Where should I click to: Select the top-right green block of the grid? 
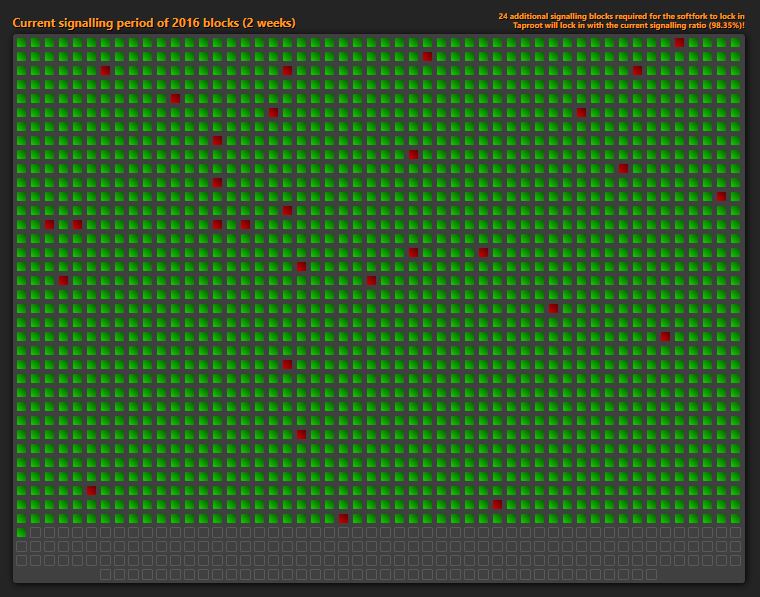[x=735, y=43]
